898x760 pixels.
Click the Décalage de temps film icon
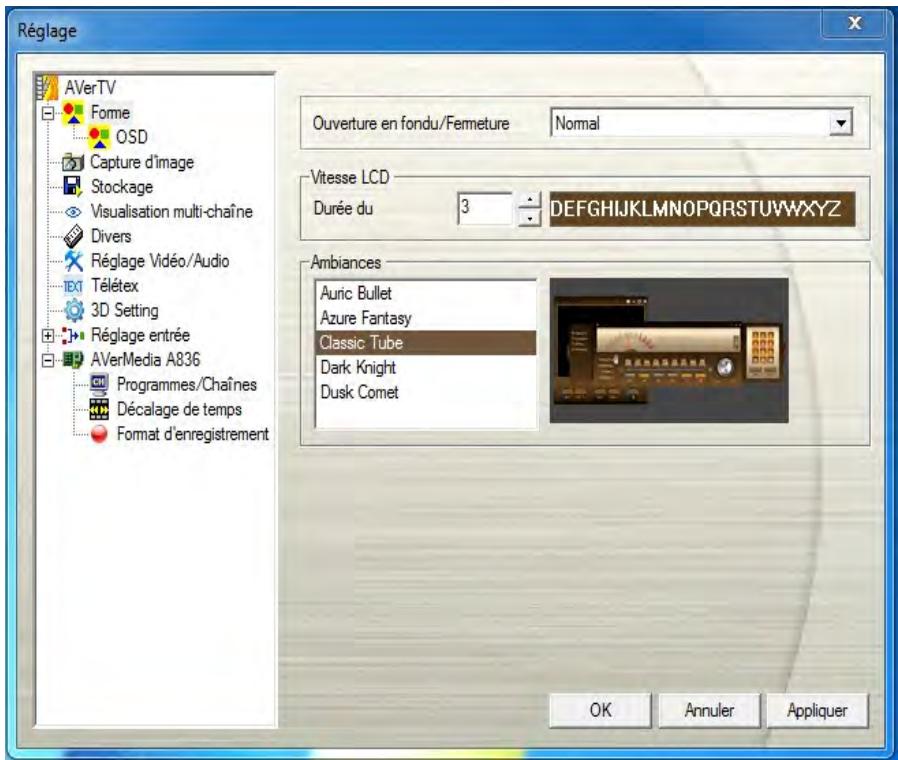pos(99,409)
